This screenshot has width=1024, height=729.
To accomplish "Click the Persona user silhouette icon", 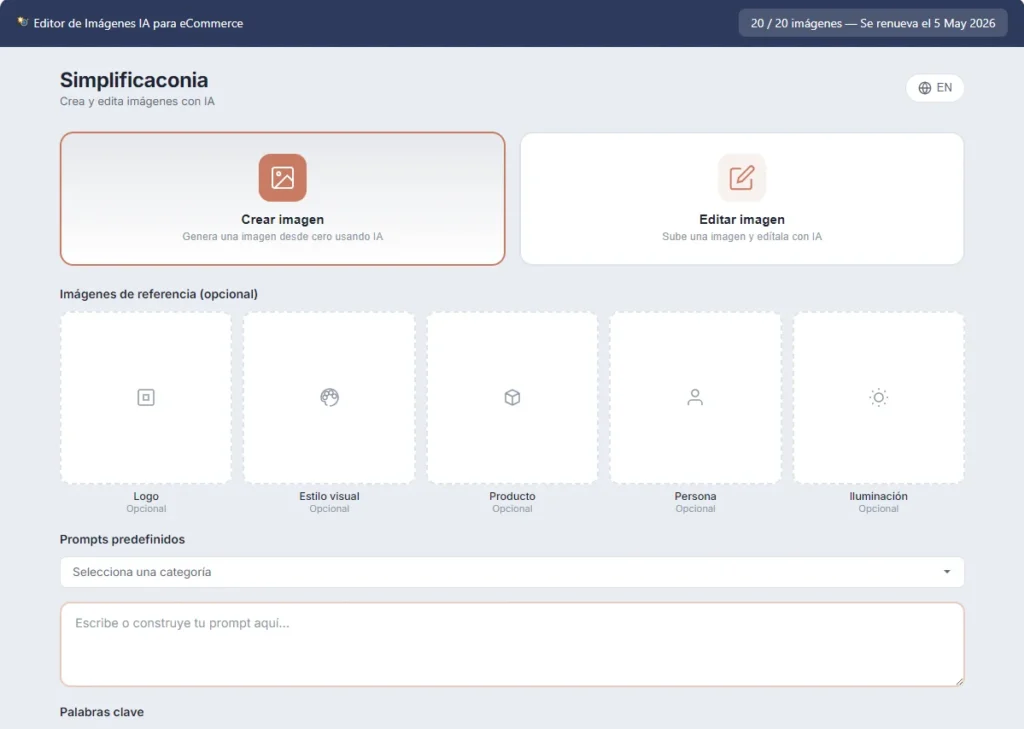I will point(695,398).
